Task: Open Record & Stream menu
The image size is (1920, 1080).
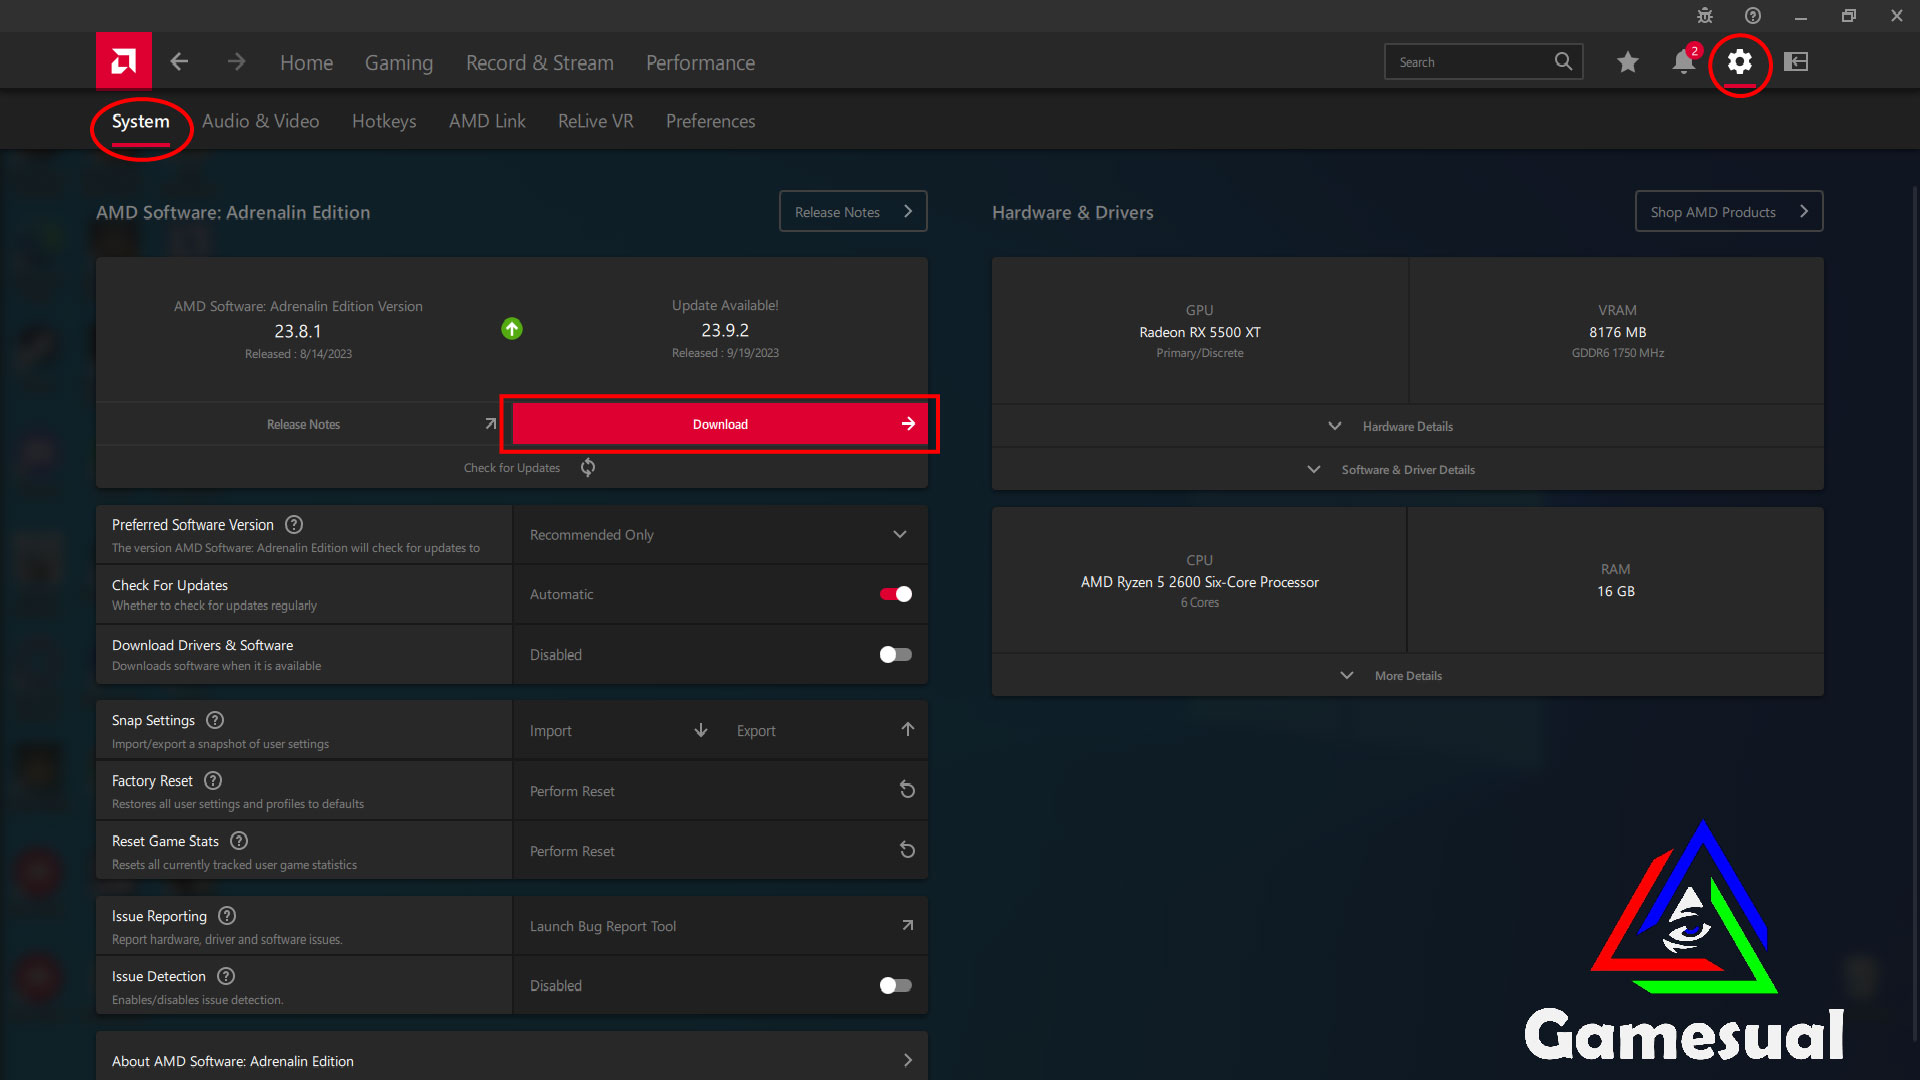Action: 540,63
